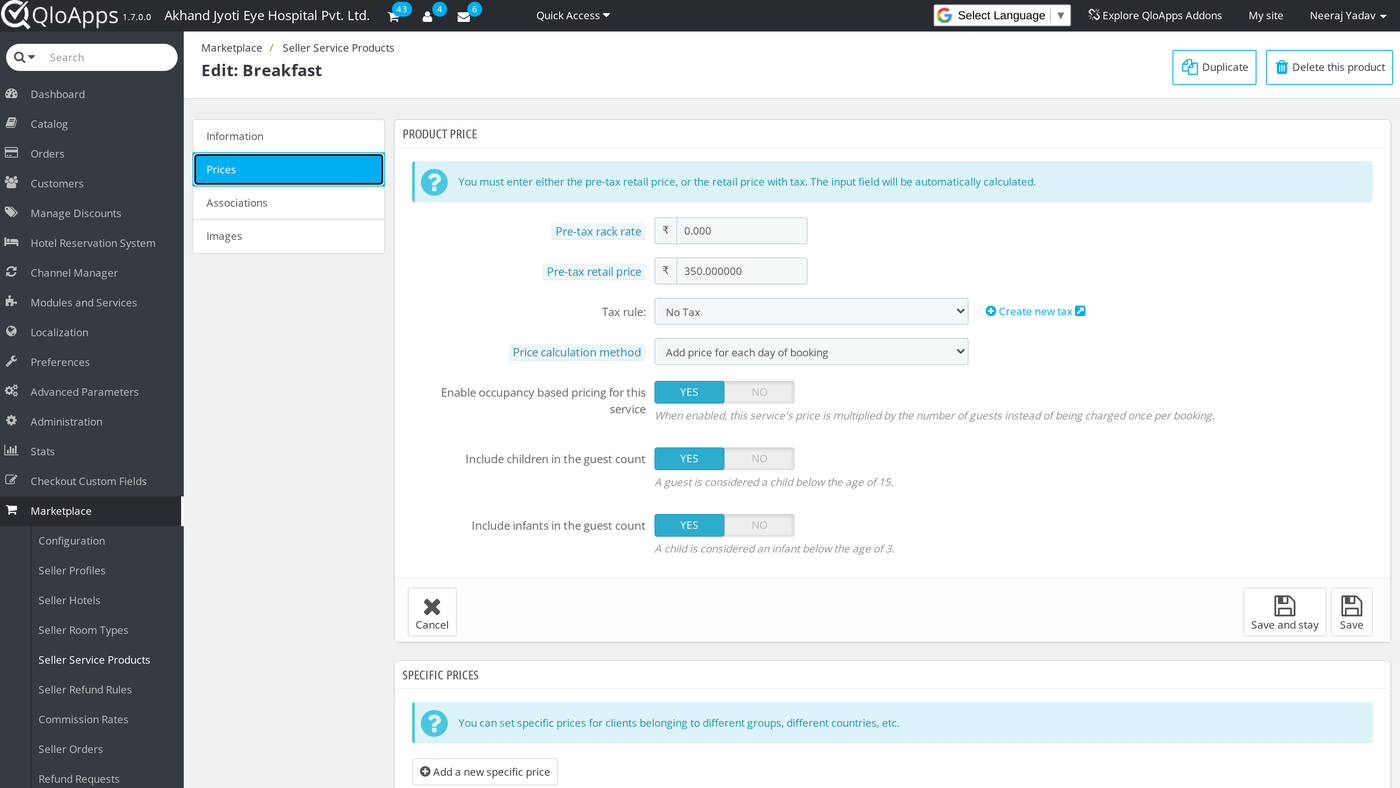Click Seller Service Products breadcrumb link
1400x788 pixels.
click(338, 47)
